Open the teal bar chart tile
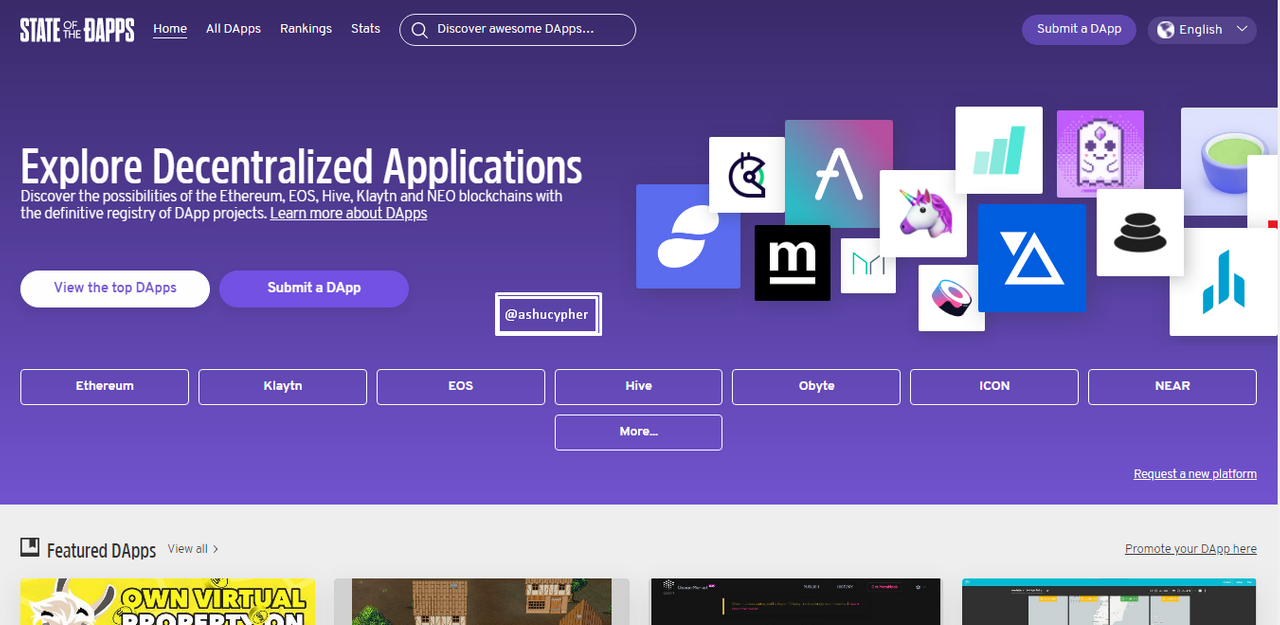 tap(999, 150)
